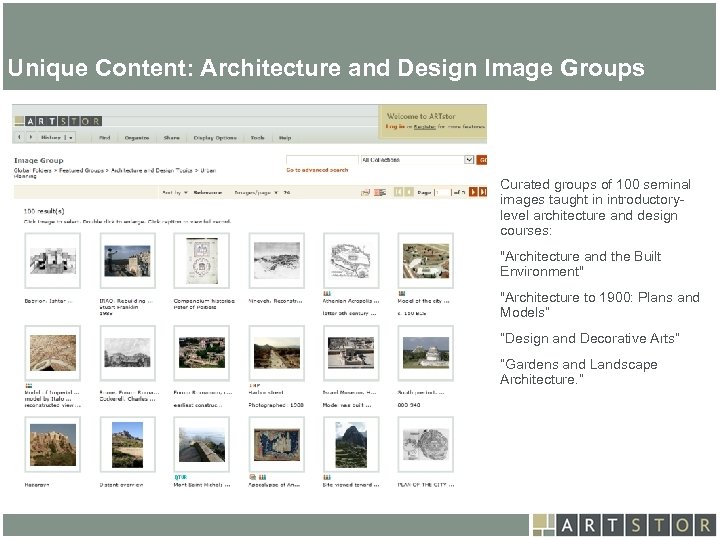
Task: Jump to the first results page arrow
Action: 398,191
